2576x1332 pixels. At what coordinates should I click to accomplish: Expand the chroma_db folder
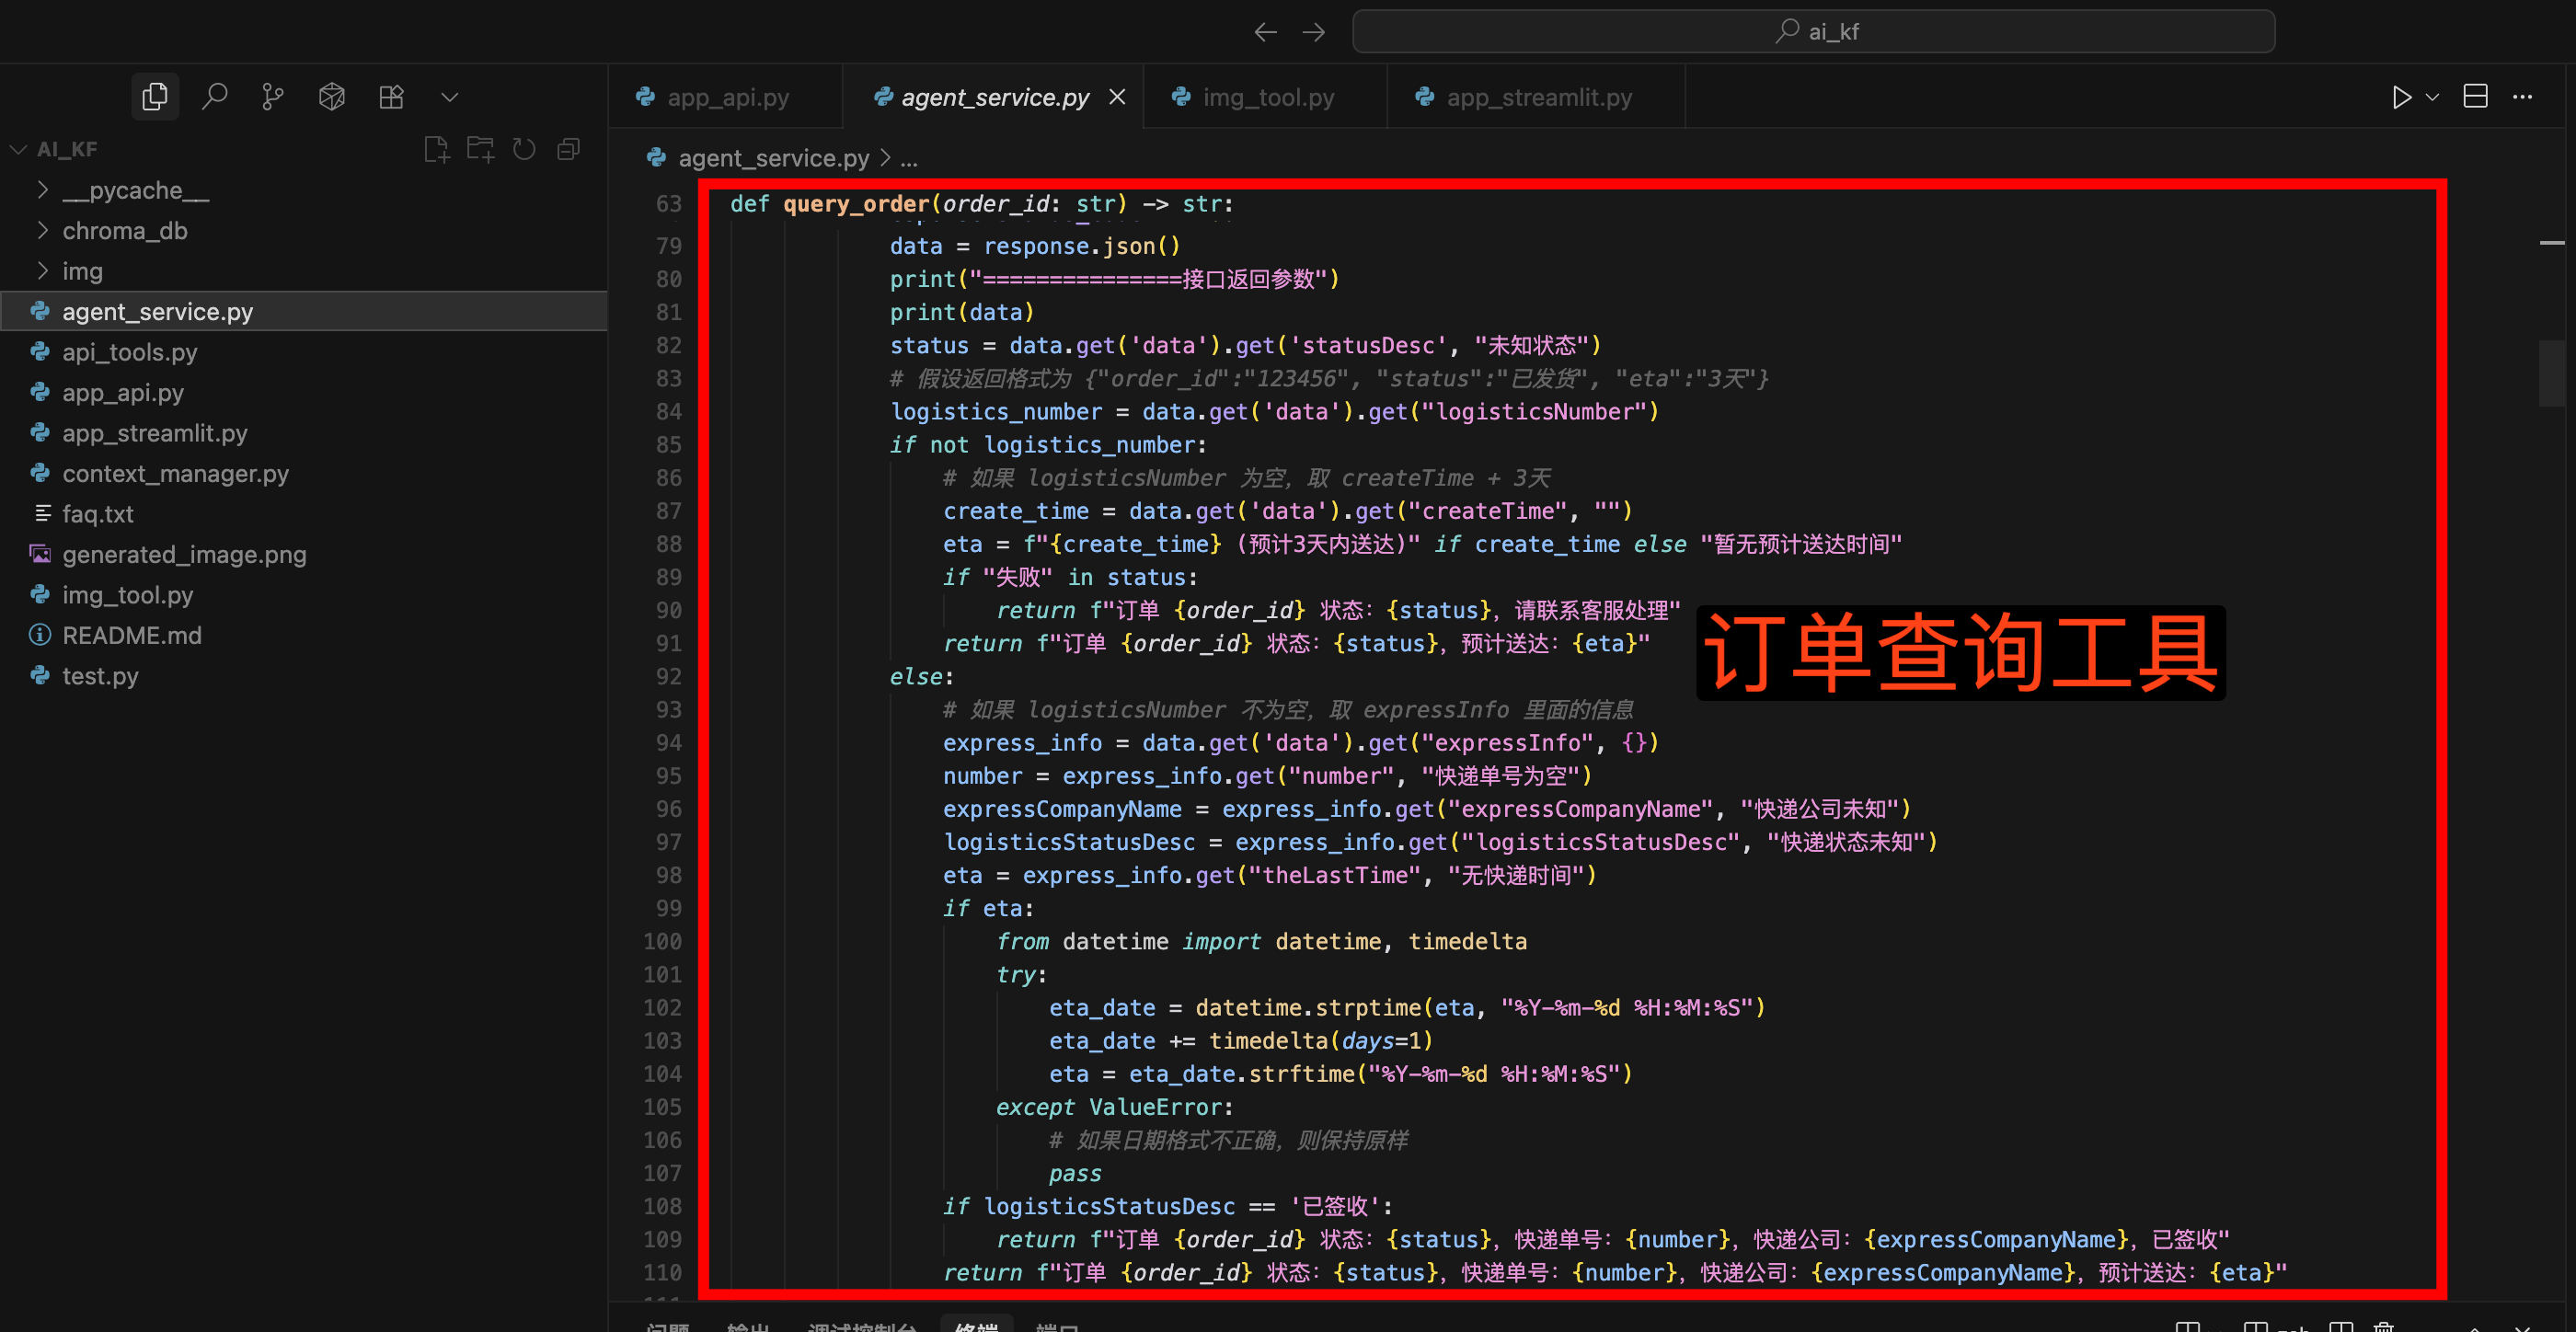click(x=125, y=230)
